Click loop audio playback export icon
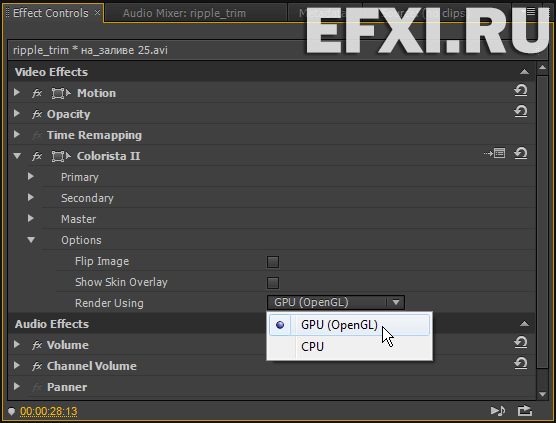The width and height of the screenshot is (556, 423). click(525, 411)
